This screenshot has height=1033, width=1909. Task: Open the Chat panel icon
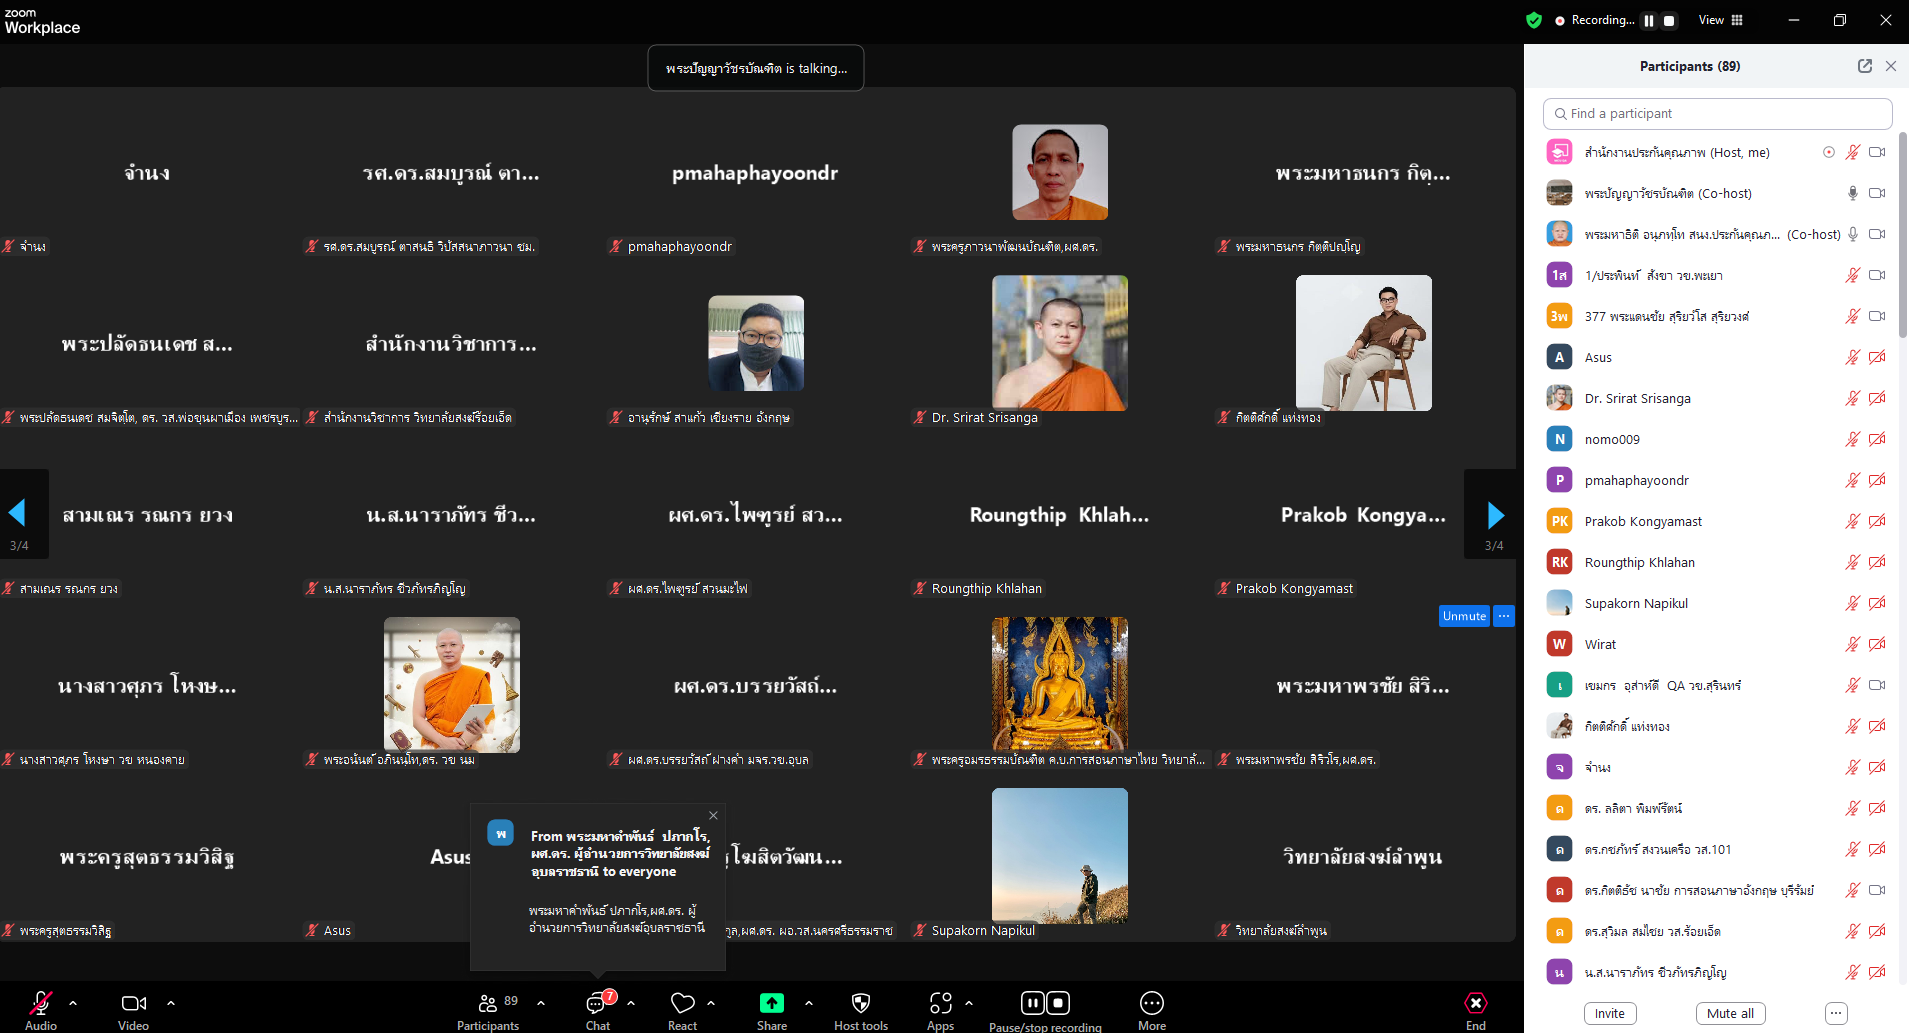point(597,1003)
